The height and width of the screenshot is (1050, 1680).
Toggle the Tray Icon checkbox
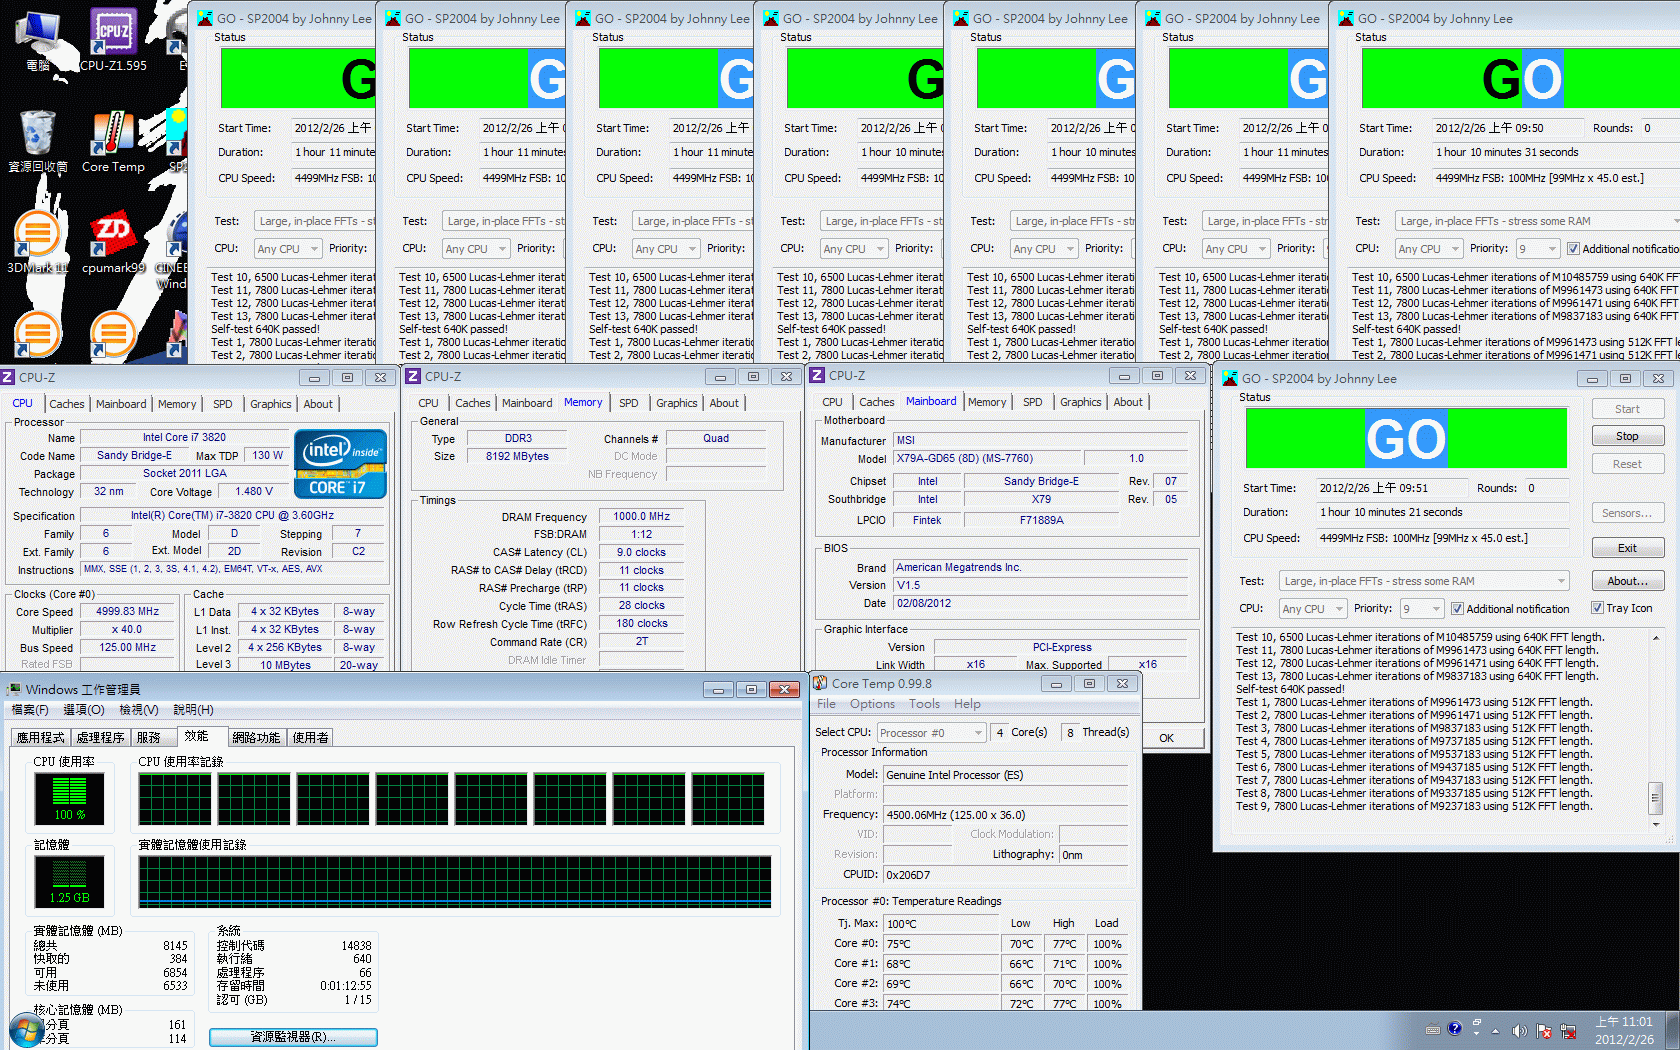click(x=1597, y=608)
